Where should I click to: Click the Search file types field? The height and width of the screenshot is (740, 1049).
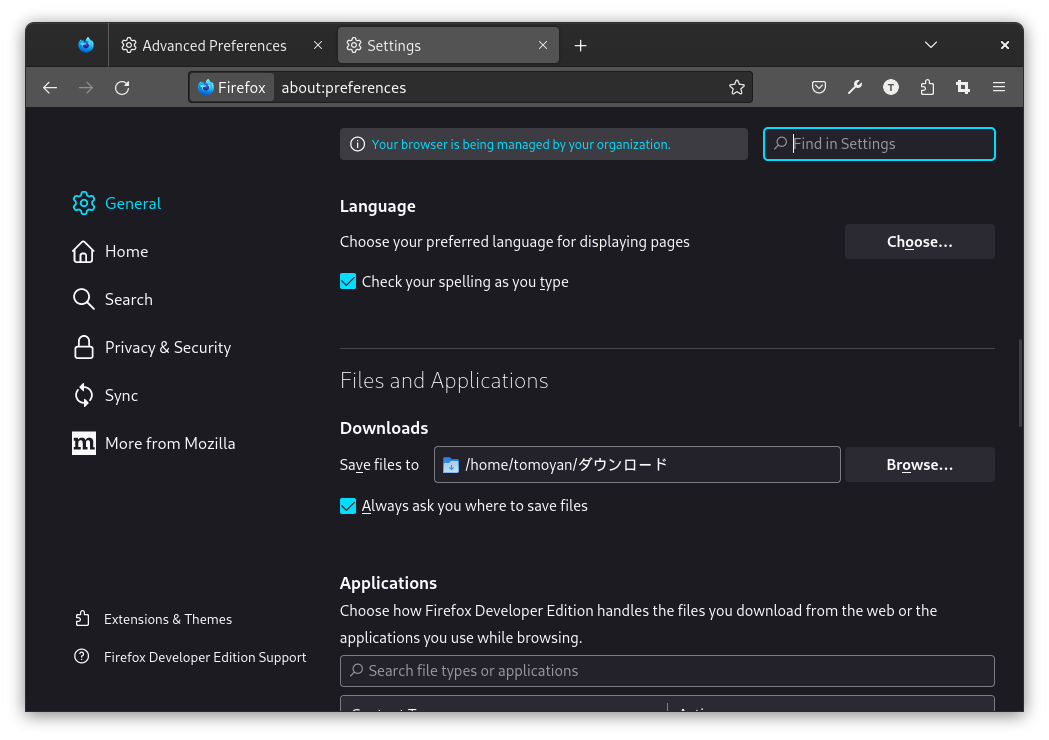click(667, 671)
